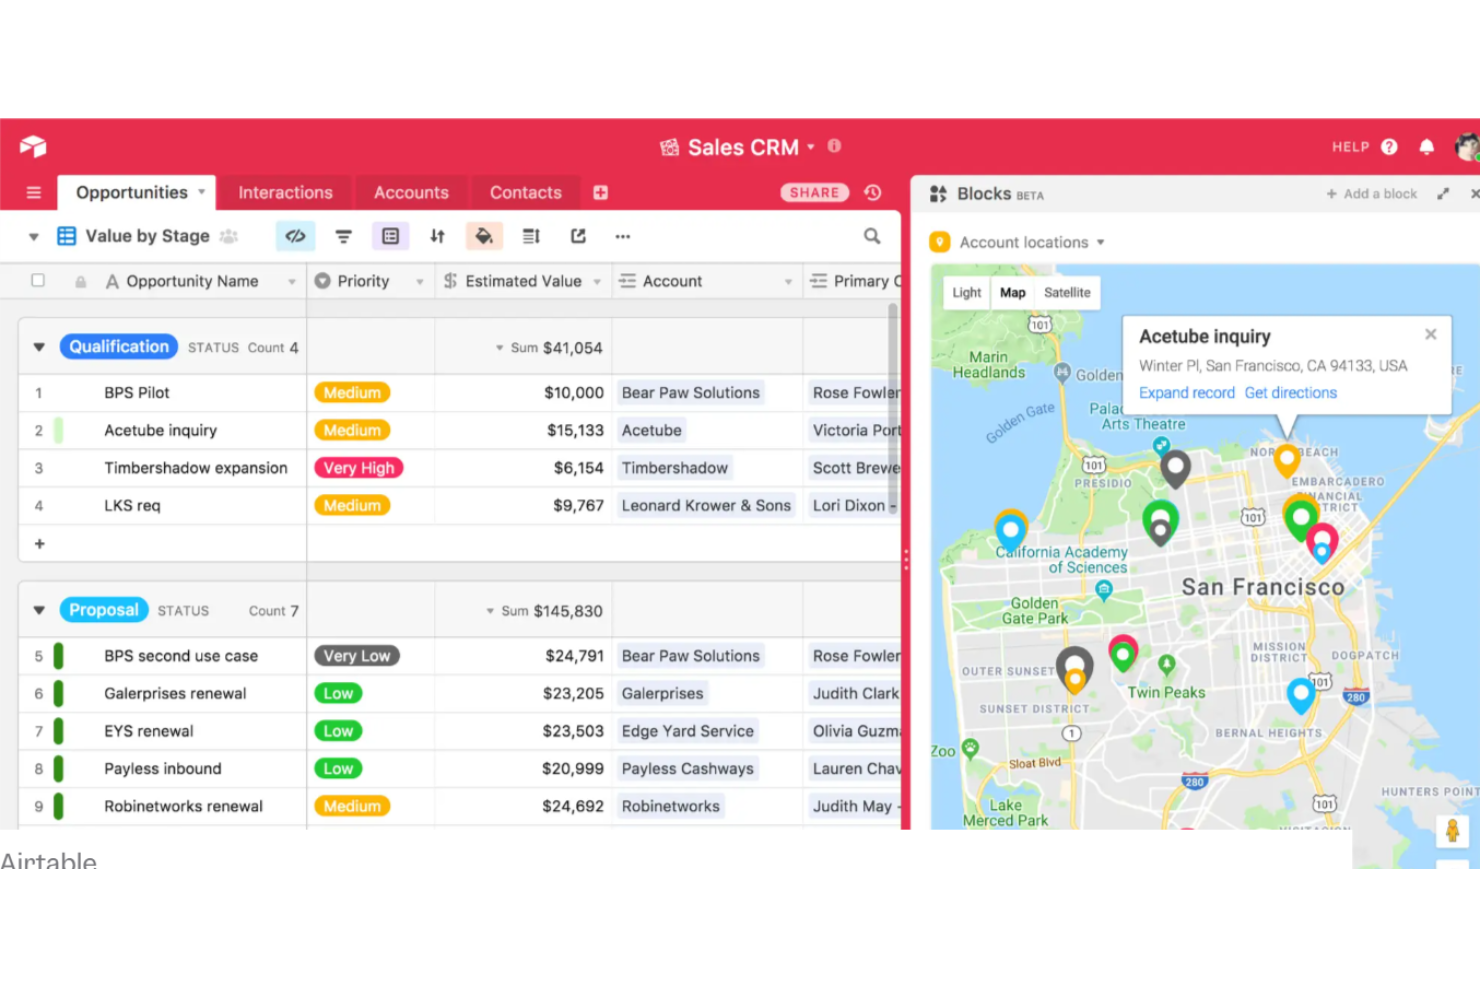Click the SHARE button
Viewport: 1480px width, 987px height.
[815, 193]
